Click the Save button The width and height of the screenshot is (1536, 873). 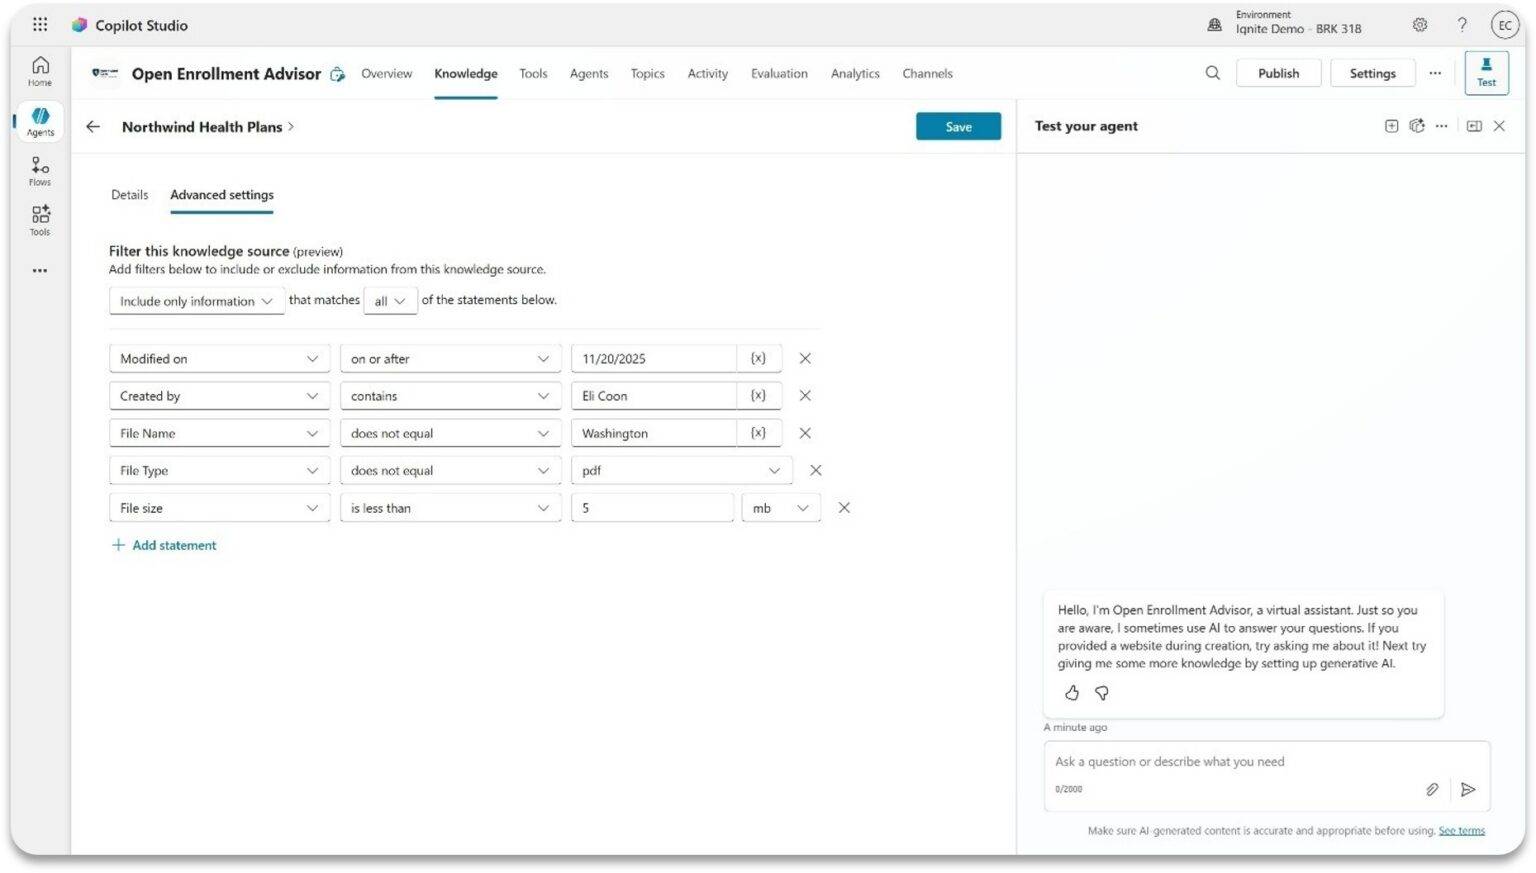click(x=957, y=127)
